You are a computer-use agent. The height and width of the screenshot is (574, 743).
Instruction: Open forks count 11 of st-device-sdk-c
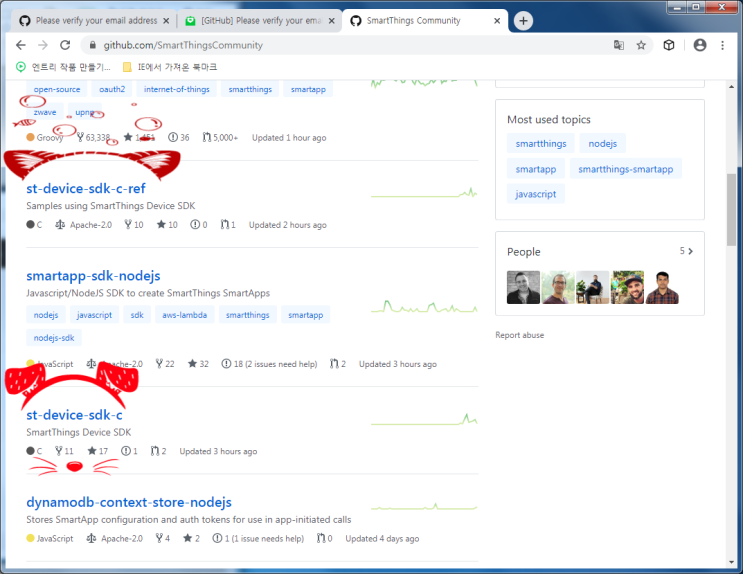(x=64, y=451)
